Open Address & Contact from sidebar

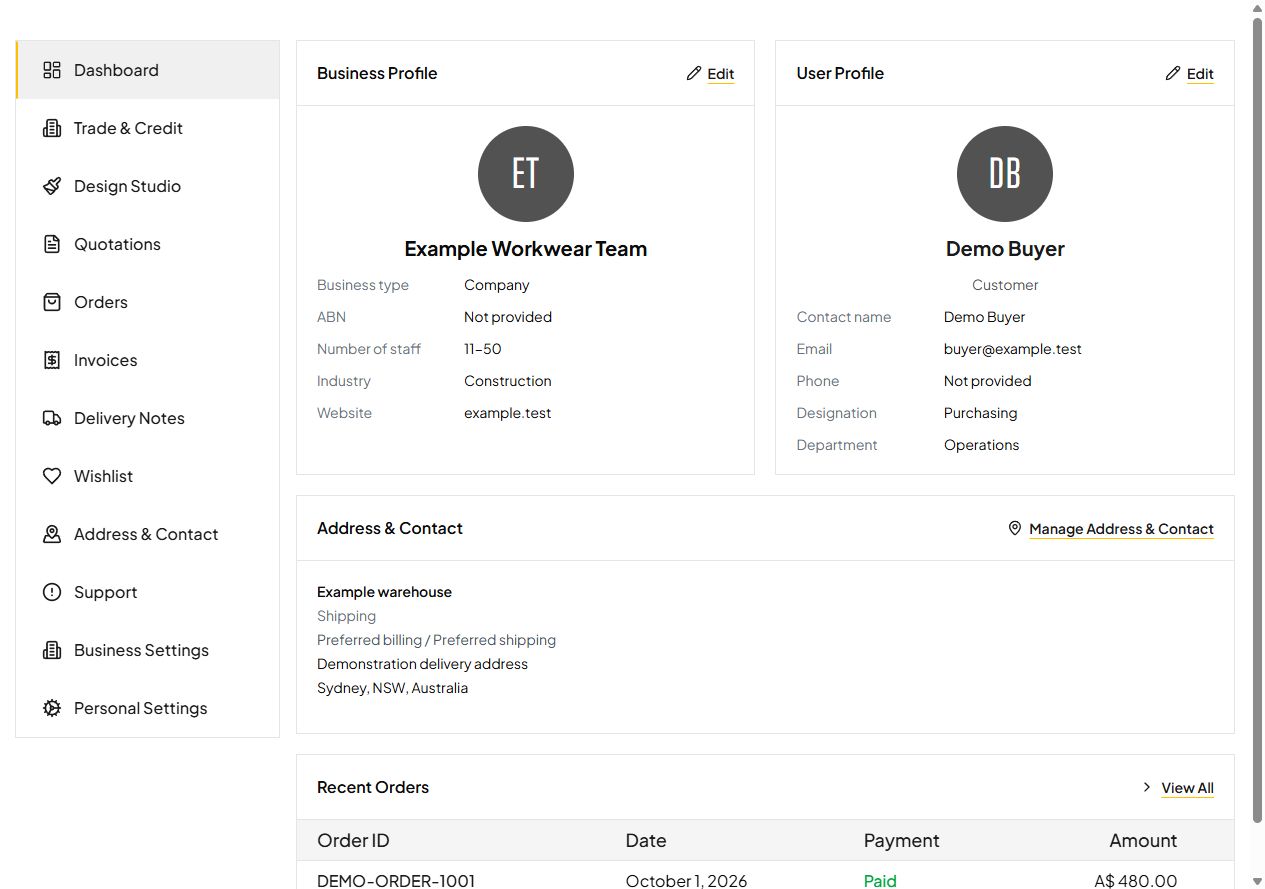148,534
